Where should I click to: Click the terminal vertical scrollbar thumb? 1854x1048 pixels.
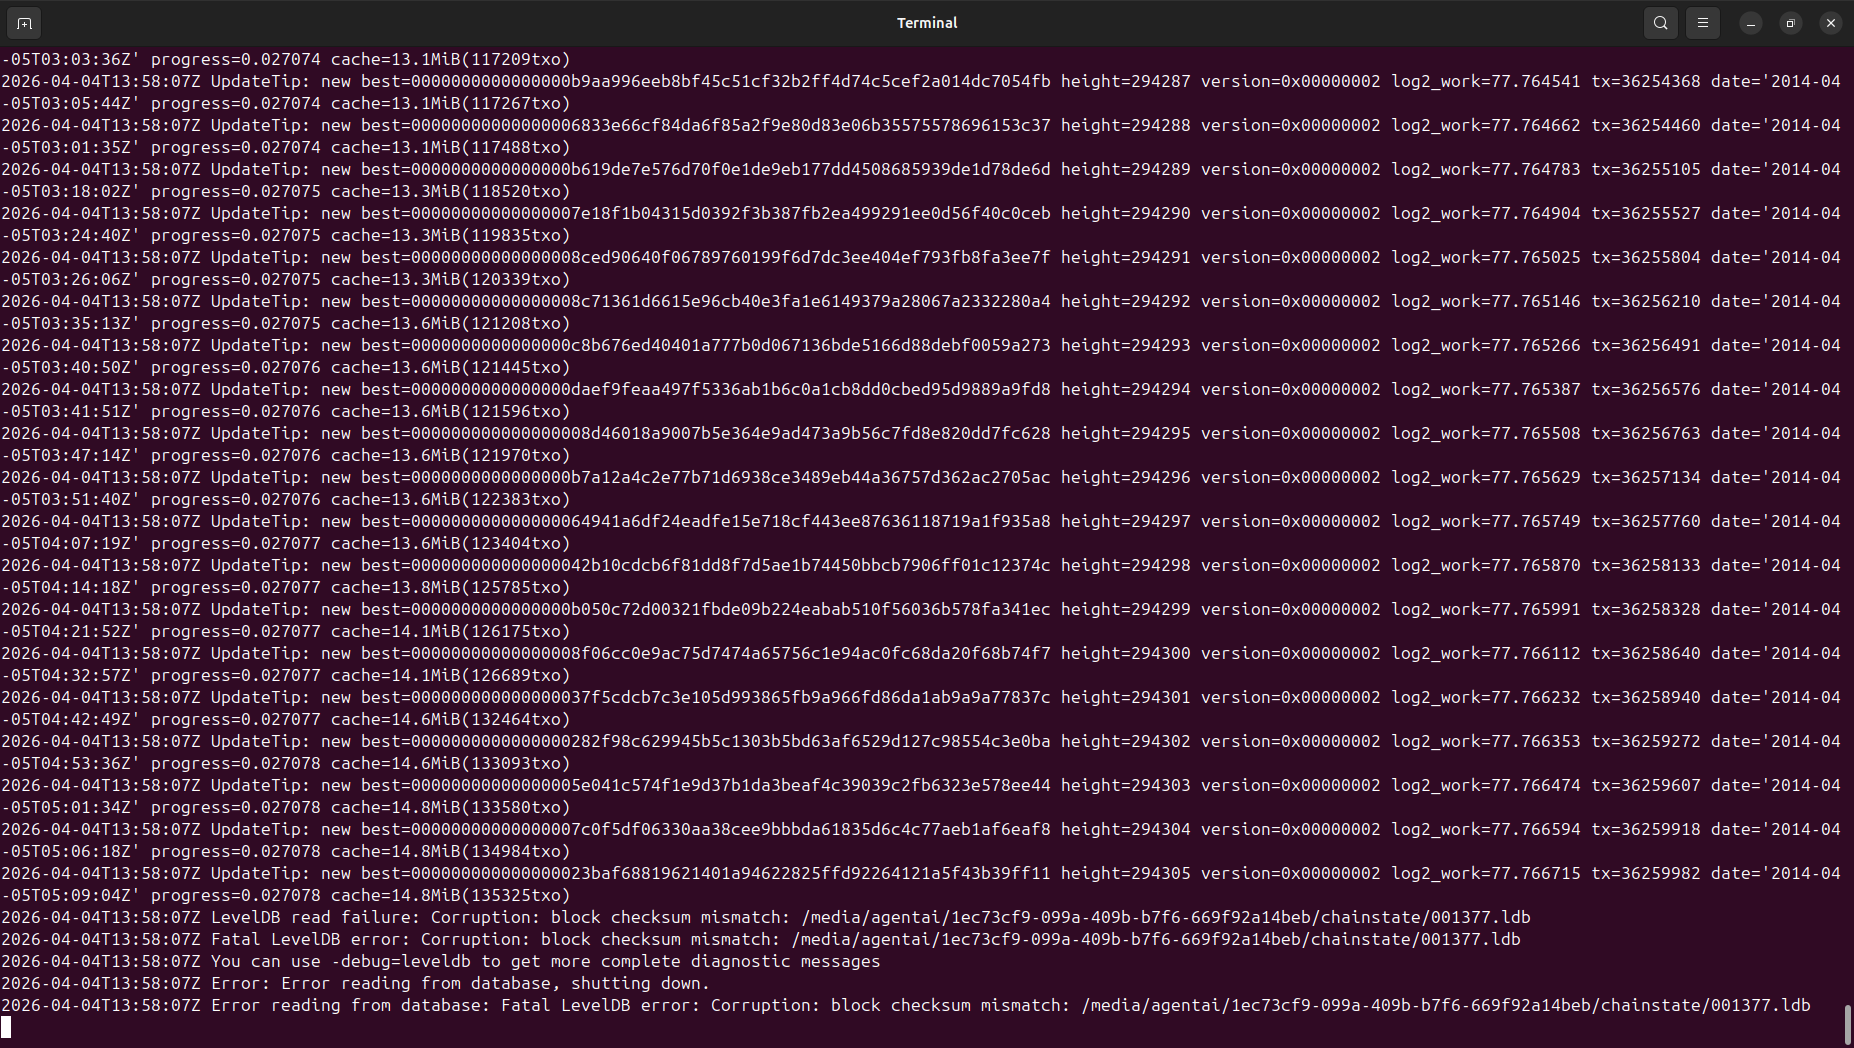(x=1846, y=1024)
